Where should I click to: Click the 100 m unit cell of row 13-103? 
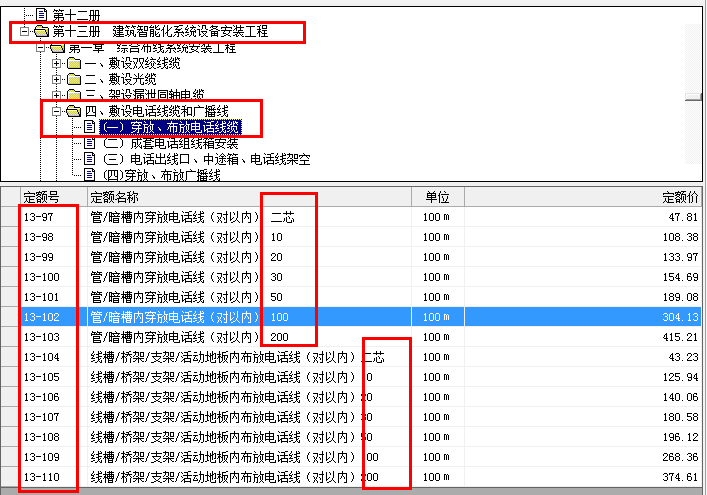pyautogui.click(x=438, y=337)
